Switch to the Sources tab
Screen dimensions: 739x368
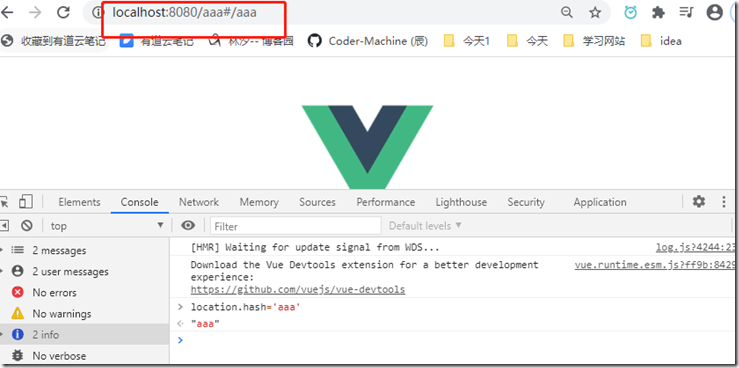[x=317, y=202]
